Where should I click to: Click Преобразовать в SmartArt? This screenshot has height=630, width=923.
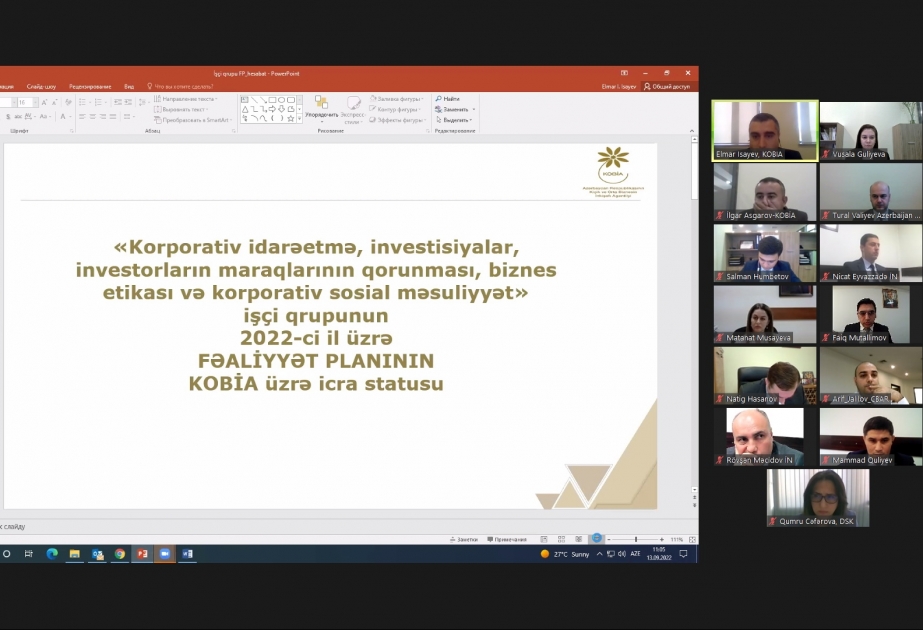(x=193, y=120)
